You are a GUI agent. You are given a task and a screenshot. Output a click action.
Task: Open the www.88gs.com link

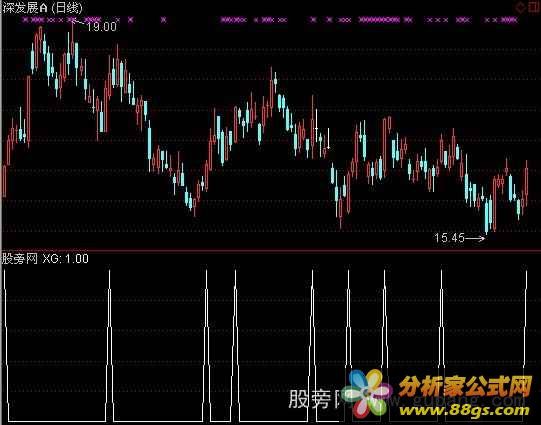(464, 410)
